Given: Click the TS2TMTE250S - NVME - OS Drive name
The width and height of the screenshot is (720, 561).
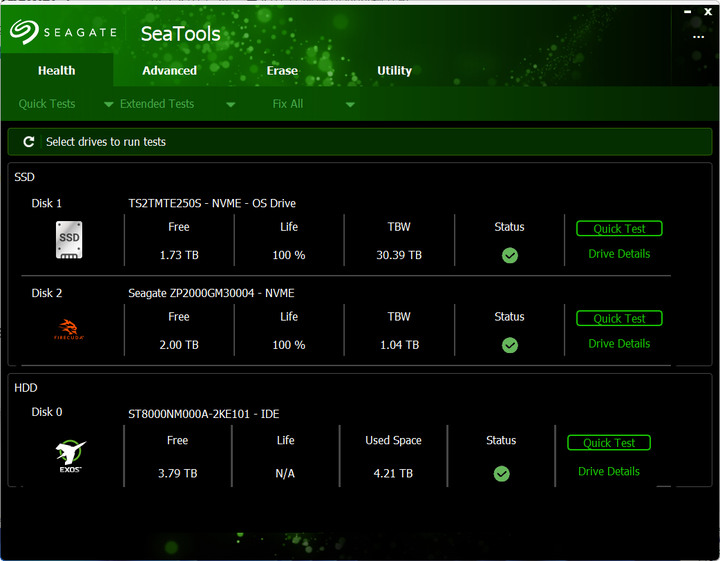Looking at the screenshot, I should (x=212, y=203).
